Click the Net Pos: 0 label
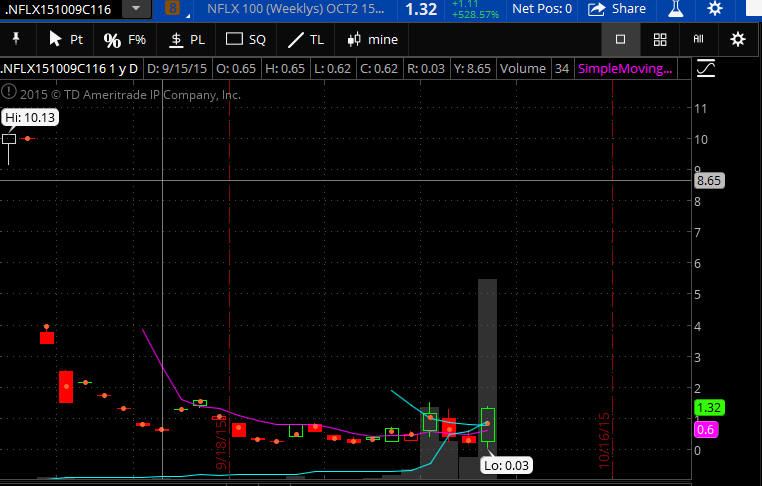Viewport: 762px width, 486px height. pos(541,9)
